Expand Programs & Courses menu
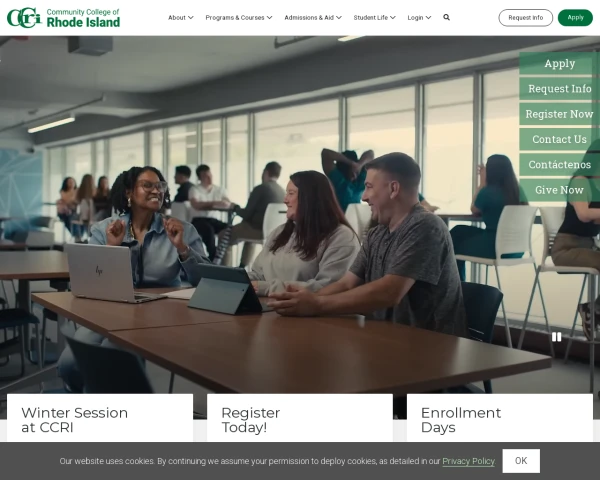Screen dimensions: 600x480 (239, 18)
